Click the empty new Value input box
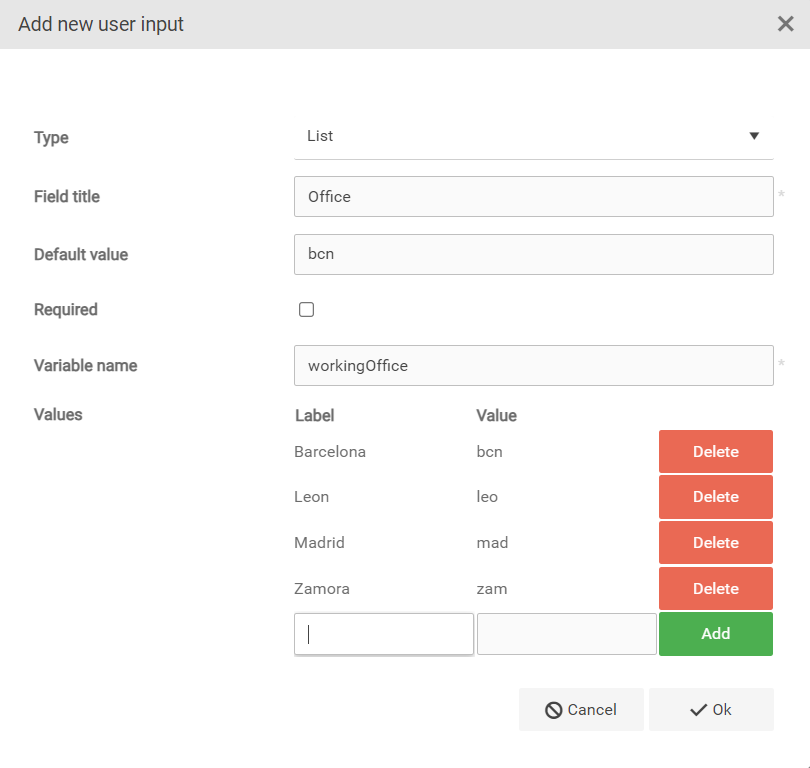Image resolution: width=810 pixels, height=768 pixels. coord(566,634)
